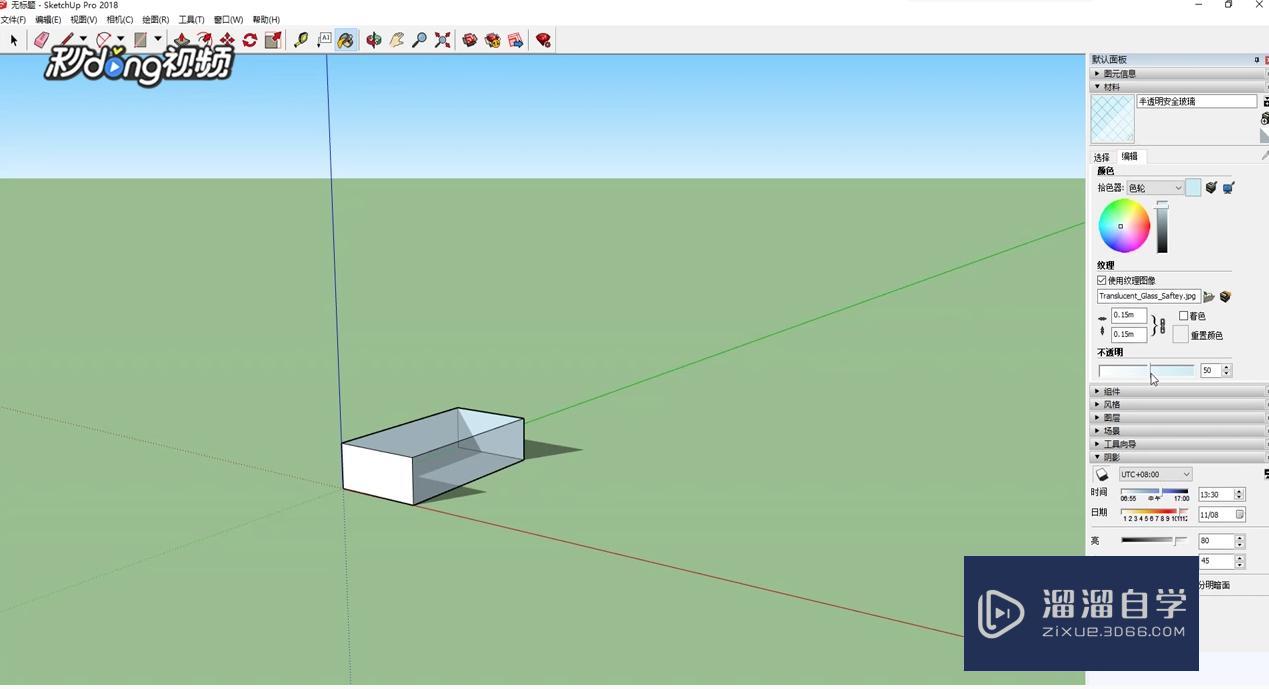Open the Rectangle tool dropdown arrow

158,40
